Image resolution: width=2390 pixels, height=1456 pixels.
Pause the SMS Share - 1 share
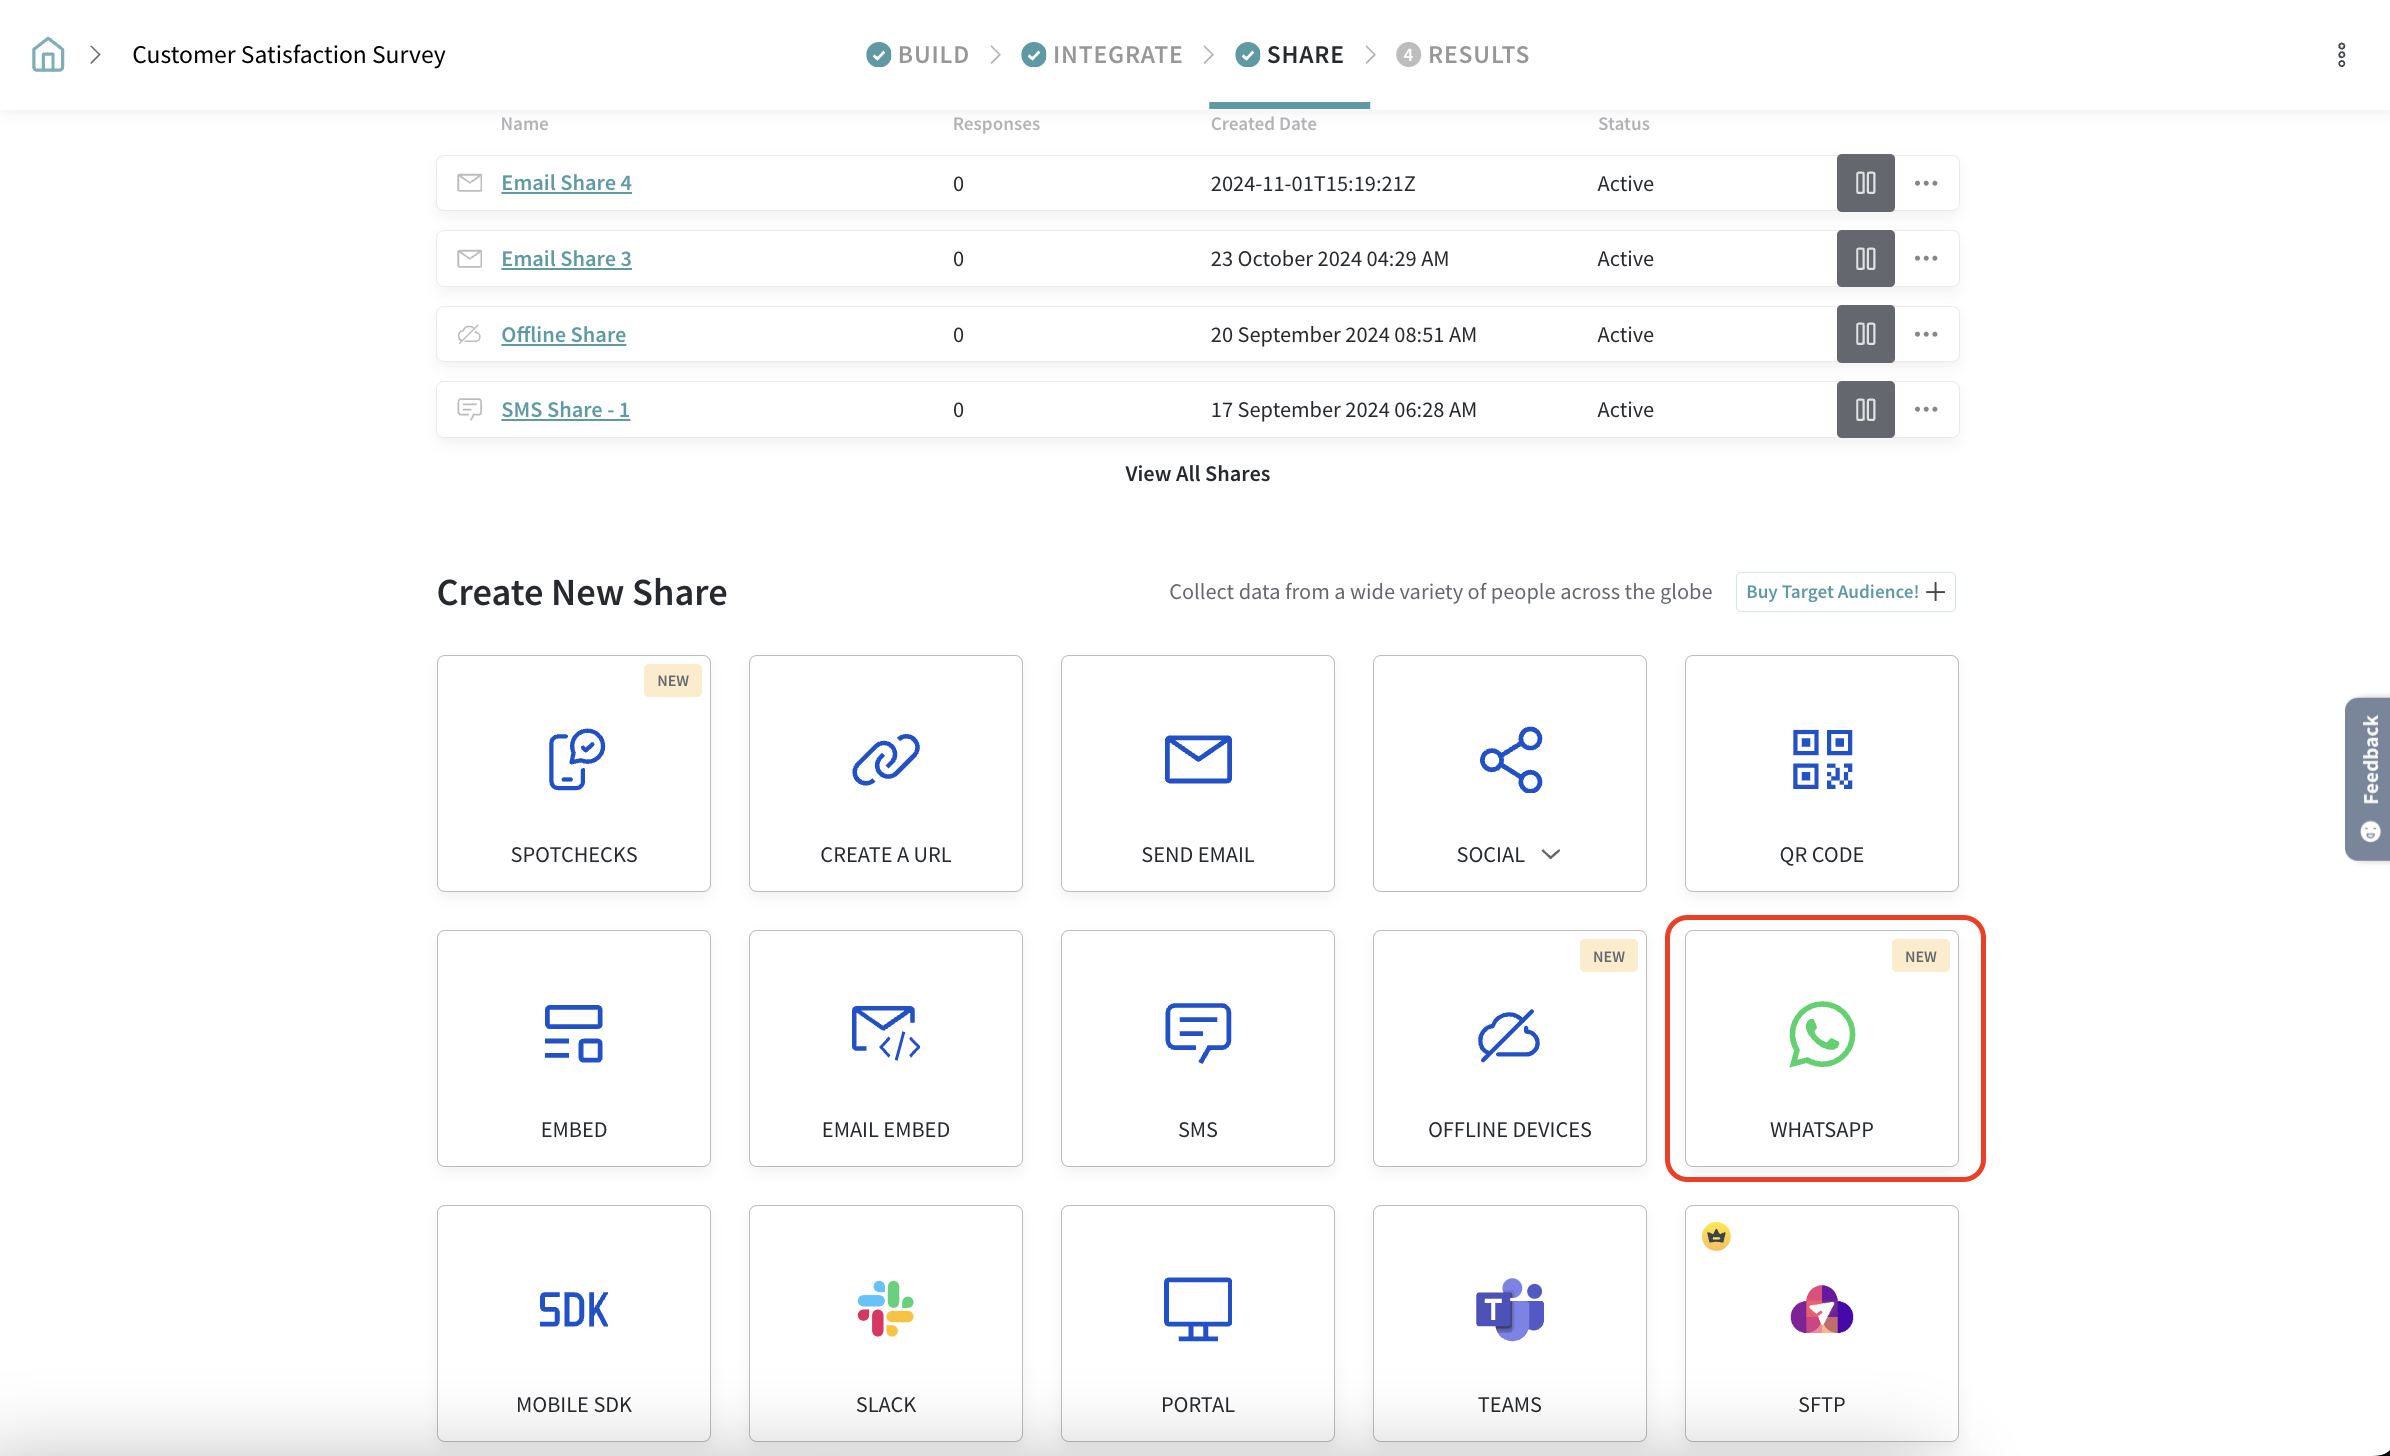pos(1865,409)
